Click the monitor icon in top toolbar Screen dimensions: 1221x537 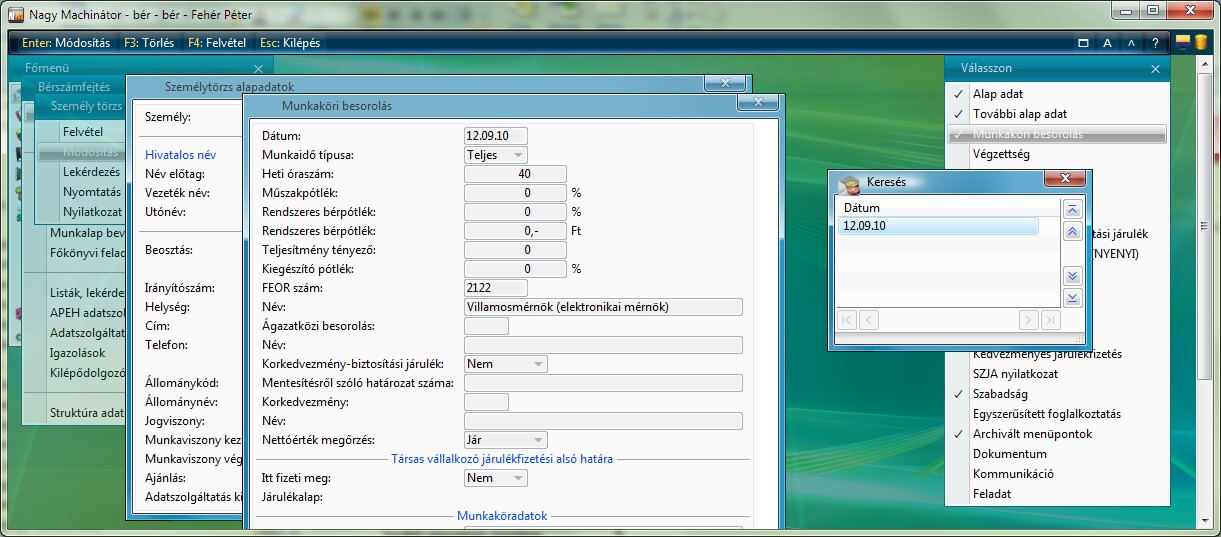(x=1183, y=43)
